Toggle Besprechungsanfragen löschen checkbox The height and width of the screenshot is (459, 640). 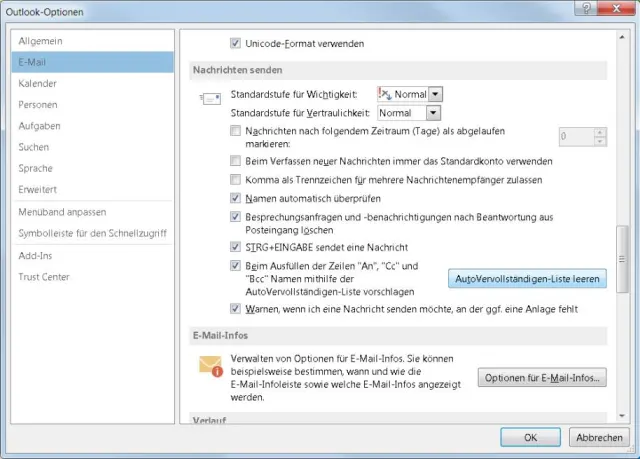tap(235, 216)
